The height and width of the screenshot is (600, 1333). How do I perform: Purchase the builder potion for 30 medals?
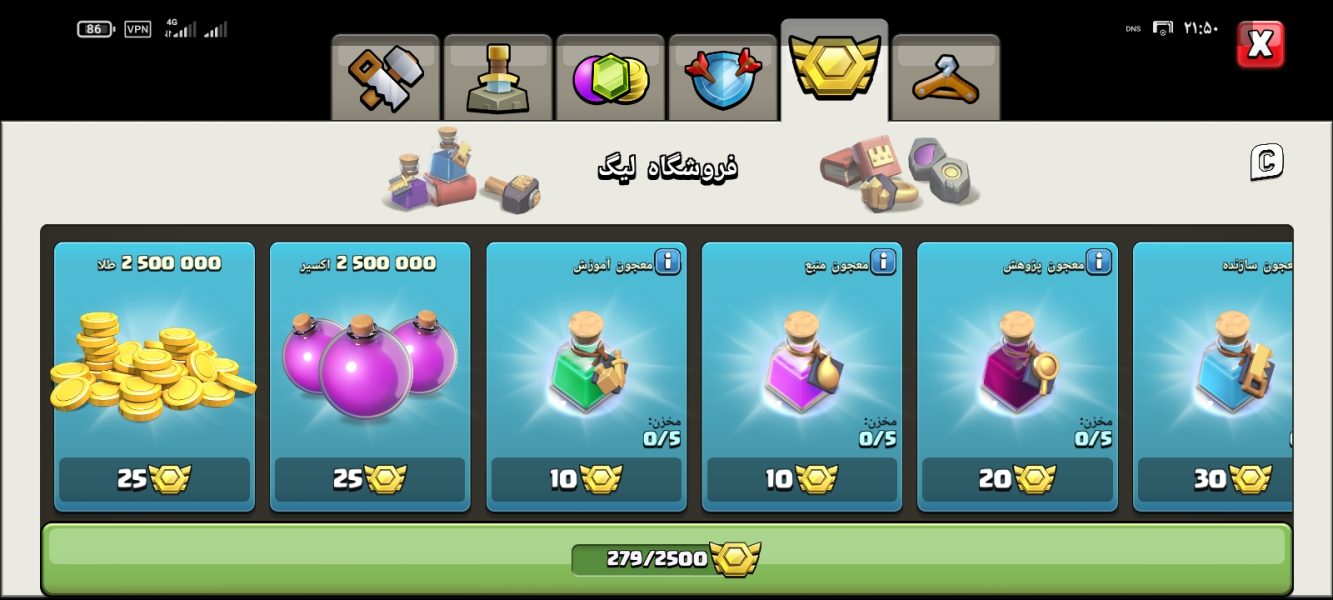coord(1215,480)
